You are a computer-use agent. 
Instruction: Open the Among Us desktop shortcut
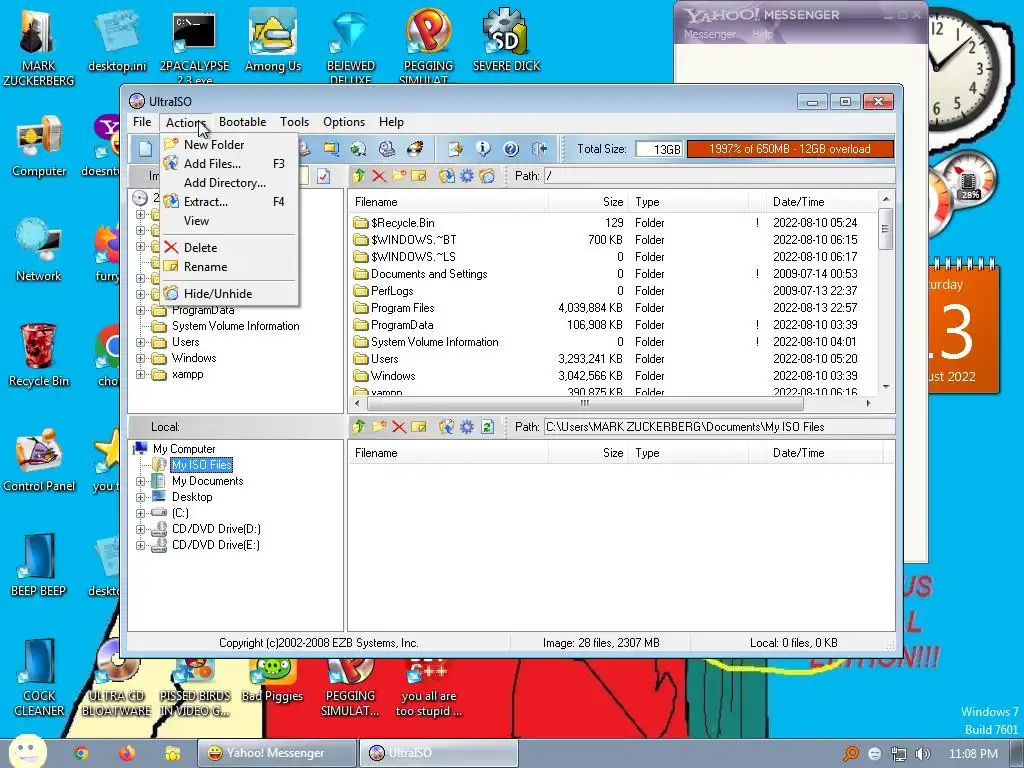pyautogui.click(x=273, y=40)
